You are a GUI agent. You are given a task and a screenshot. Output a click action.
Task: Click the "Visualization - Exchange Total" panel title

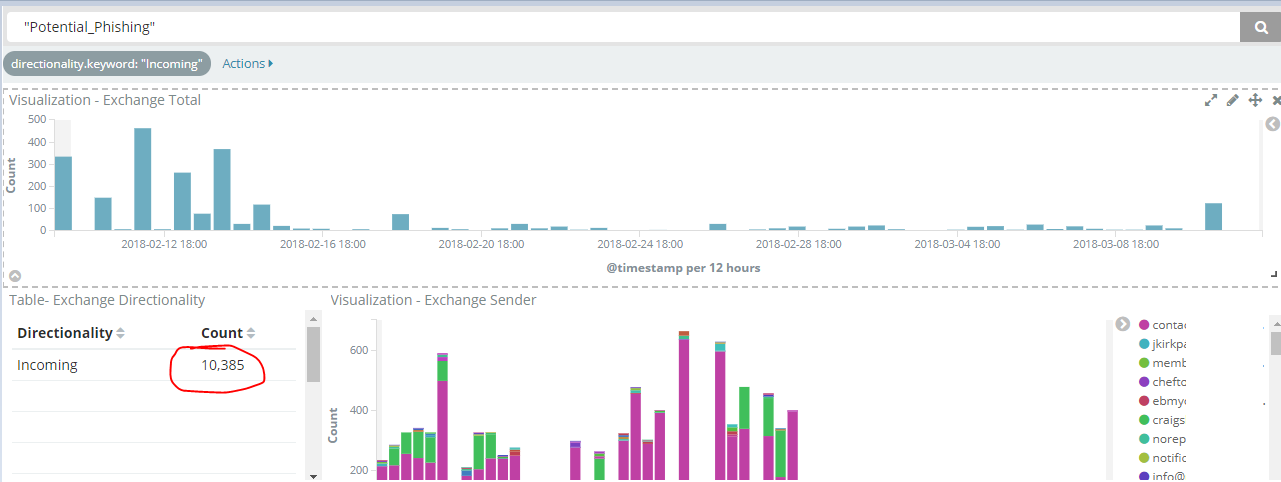click(x=105, y=100)
